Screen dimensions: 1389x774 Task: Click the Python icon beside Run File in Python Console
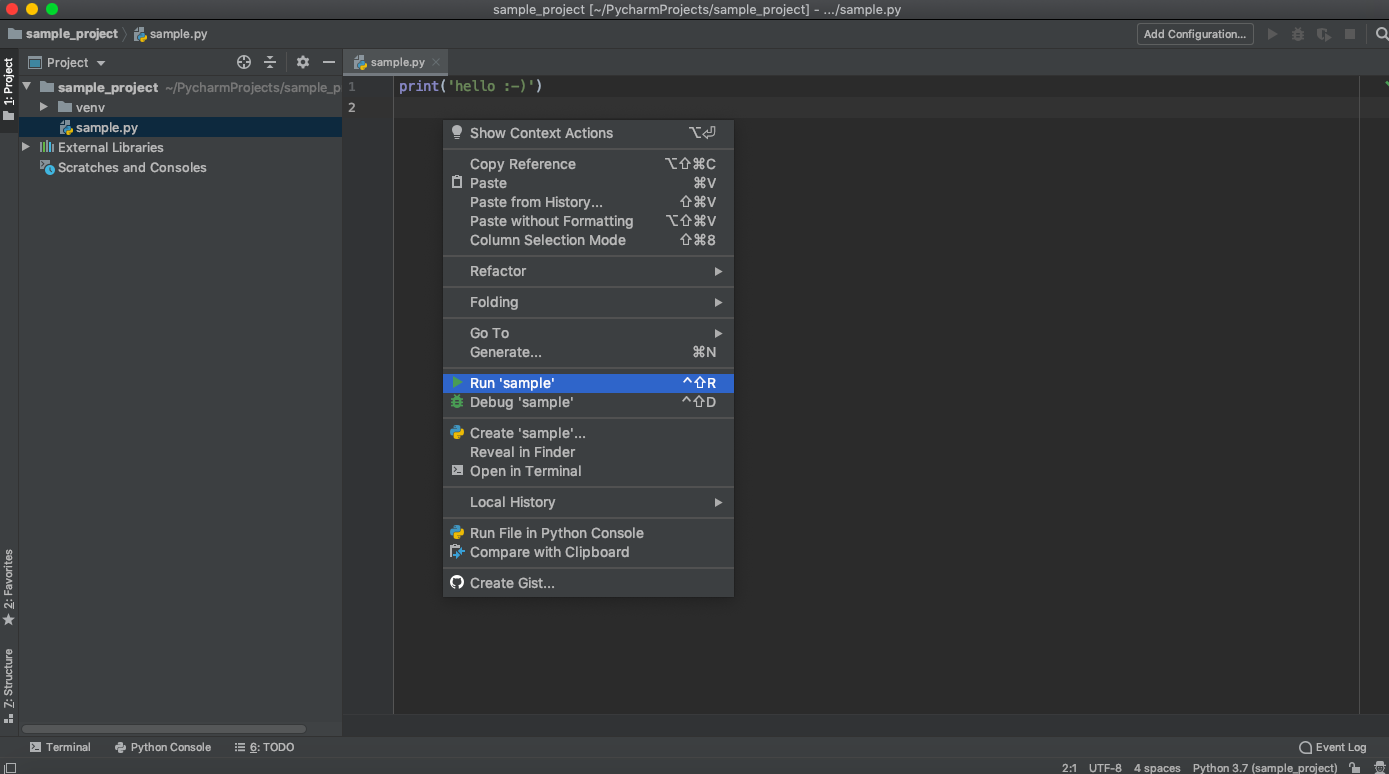click(x=457, y=533)
